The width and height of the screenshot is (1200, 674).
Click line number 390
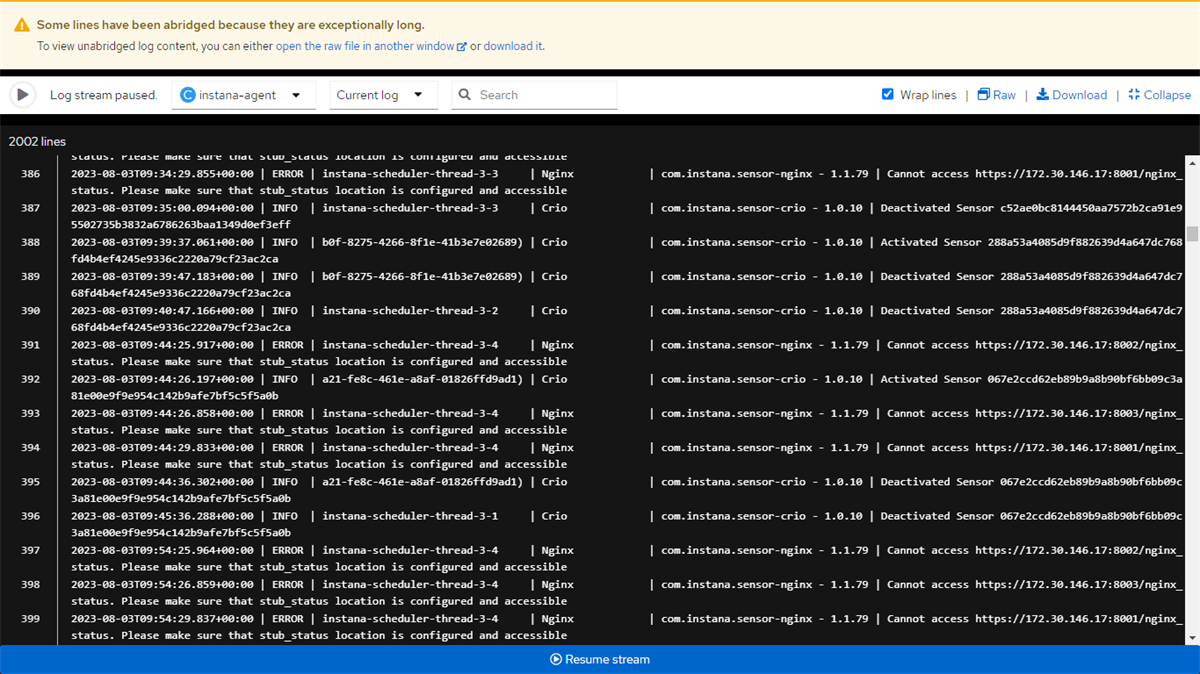pos(30,311)
